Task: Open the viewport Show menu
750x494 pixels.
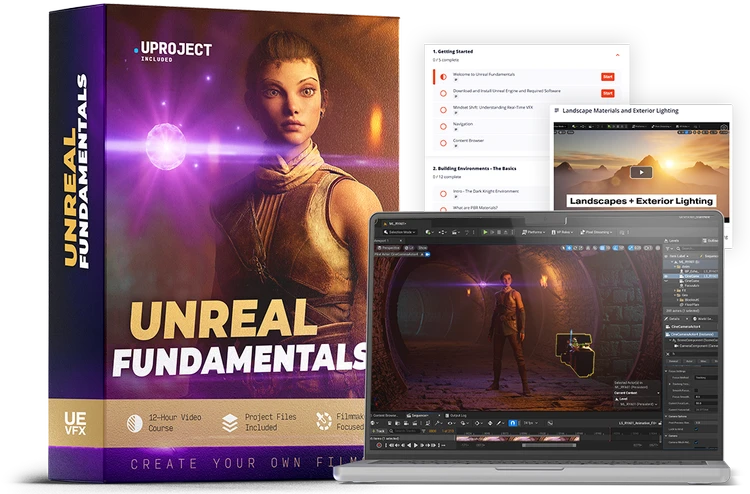Action: [422, 248]
